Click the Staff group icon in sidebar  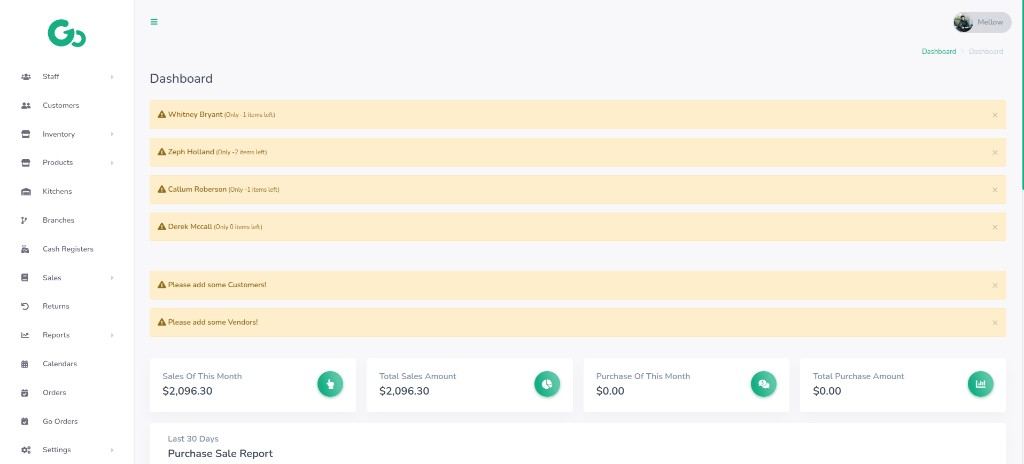(x=25, y=76)
